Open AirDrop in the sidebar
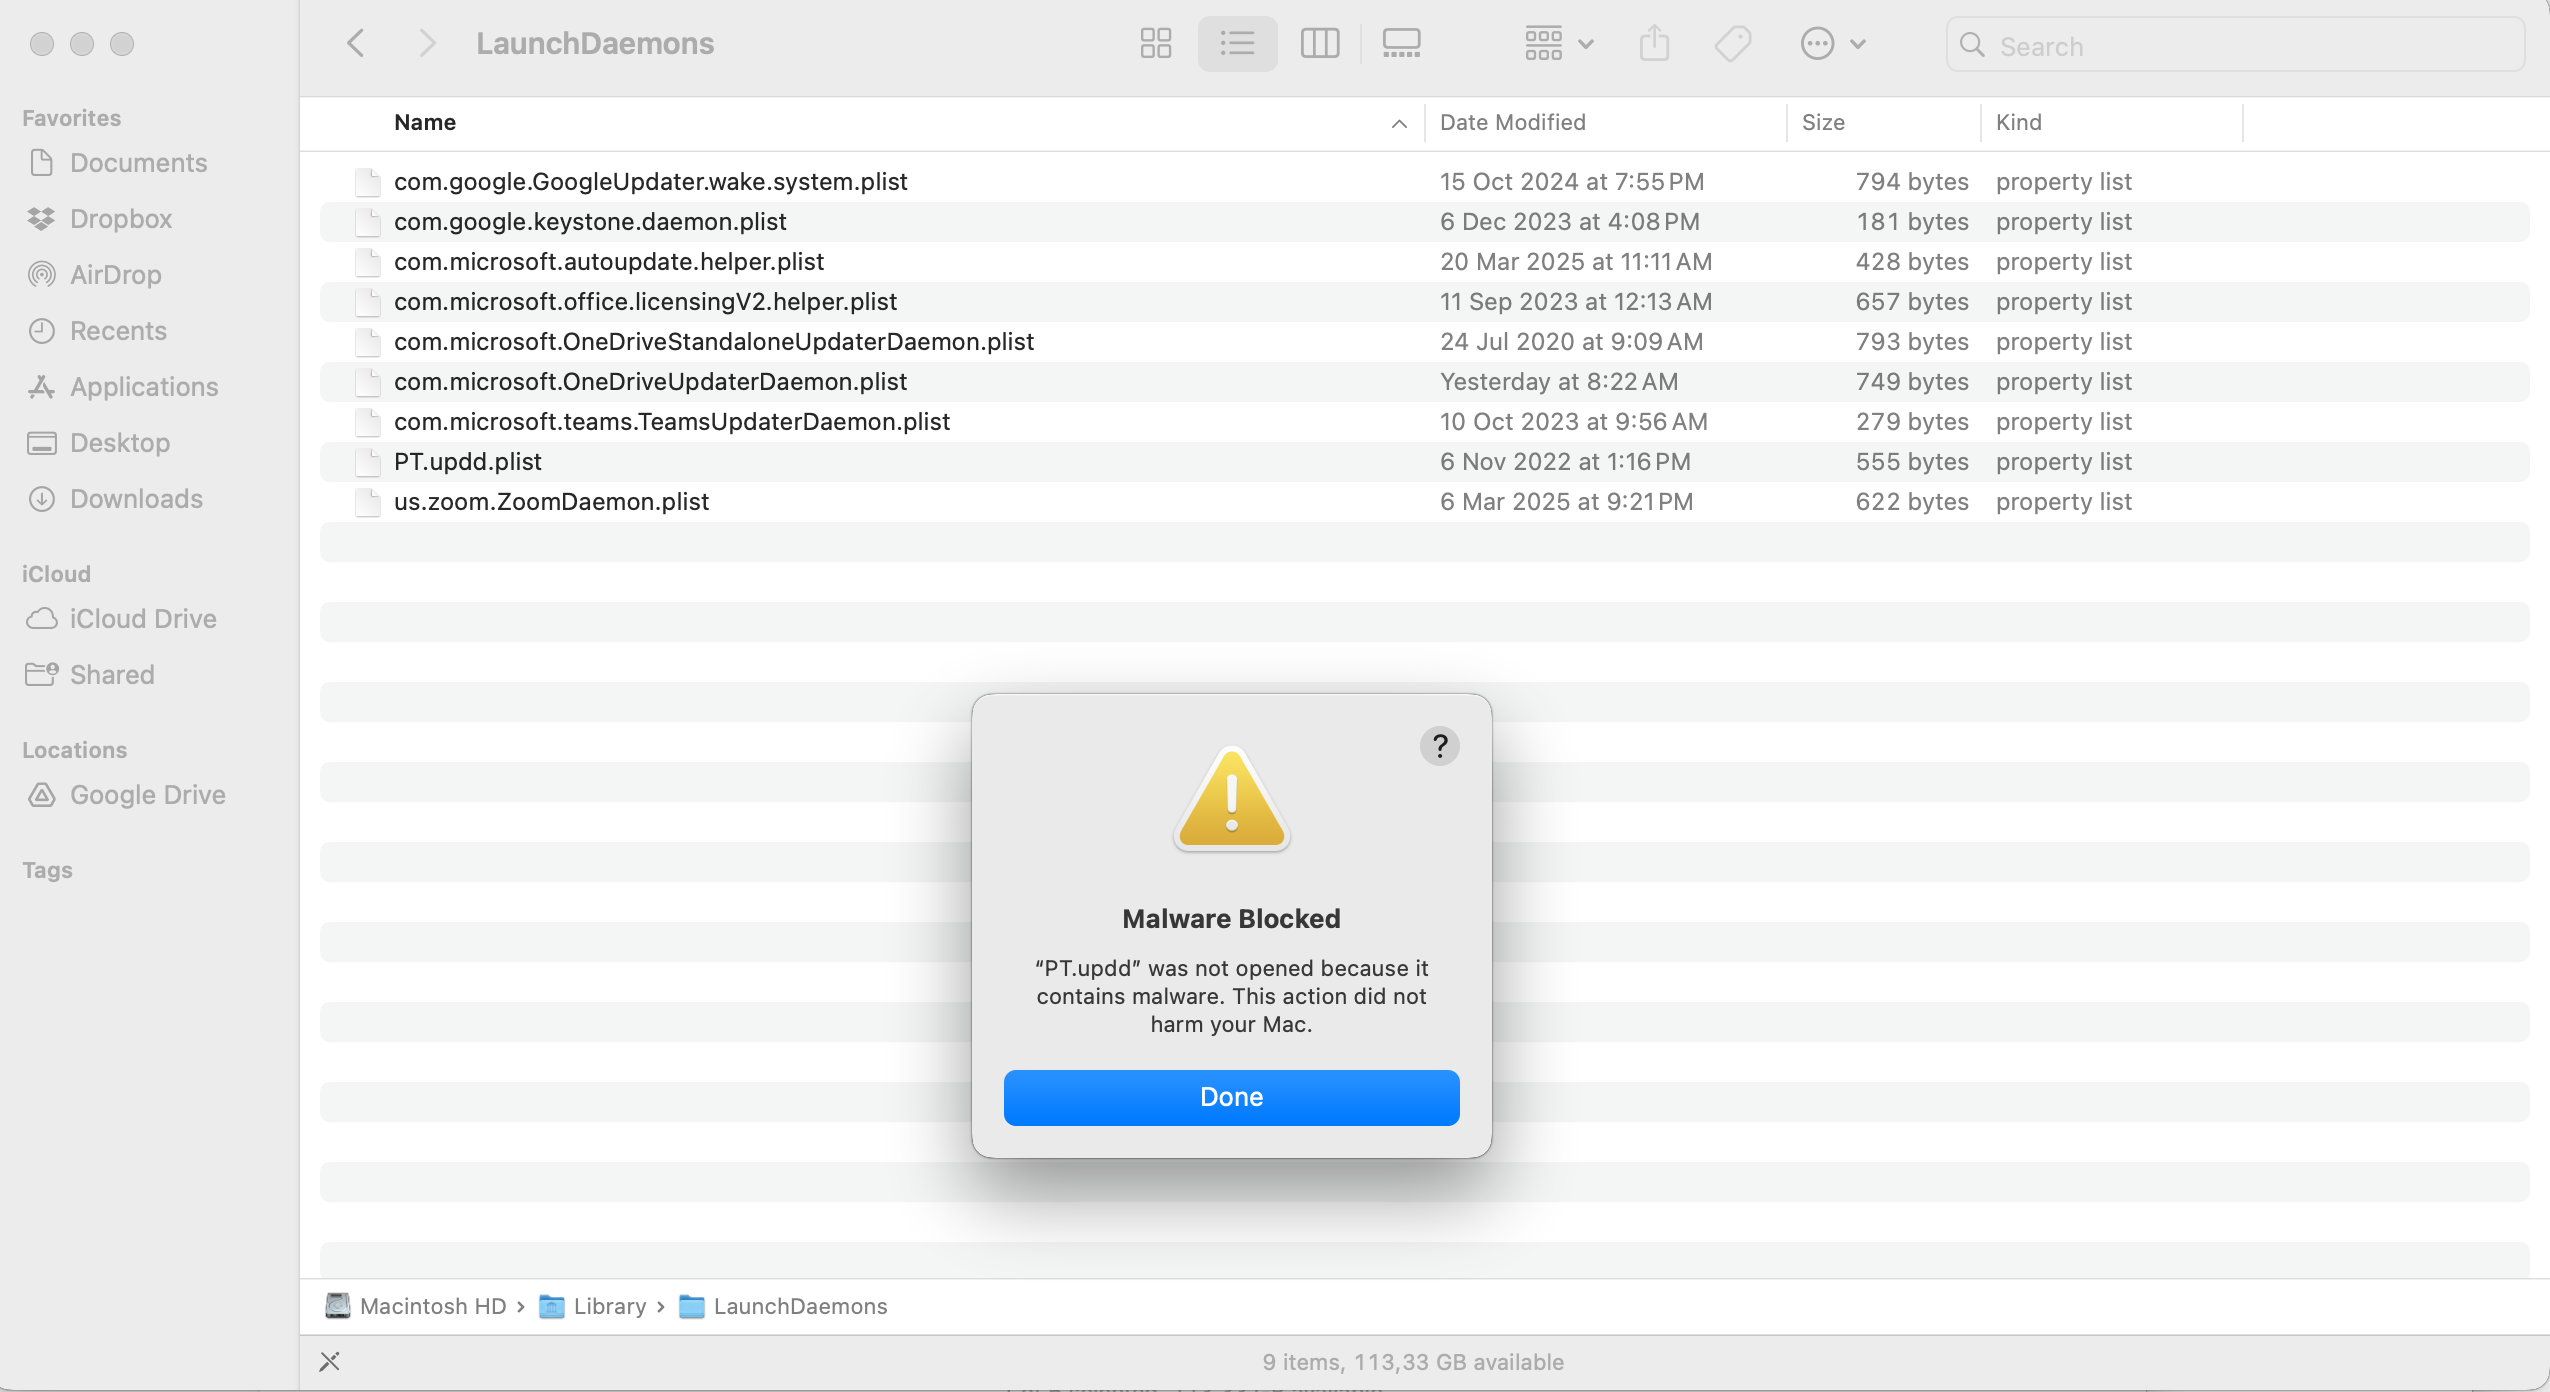The width and height of the screenshot is (2550, 1392). [115, 274]
